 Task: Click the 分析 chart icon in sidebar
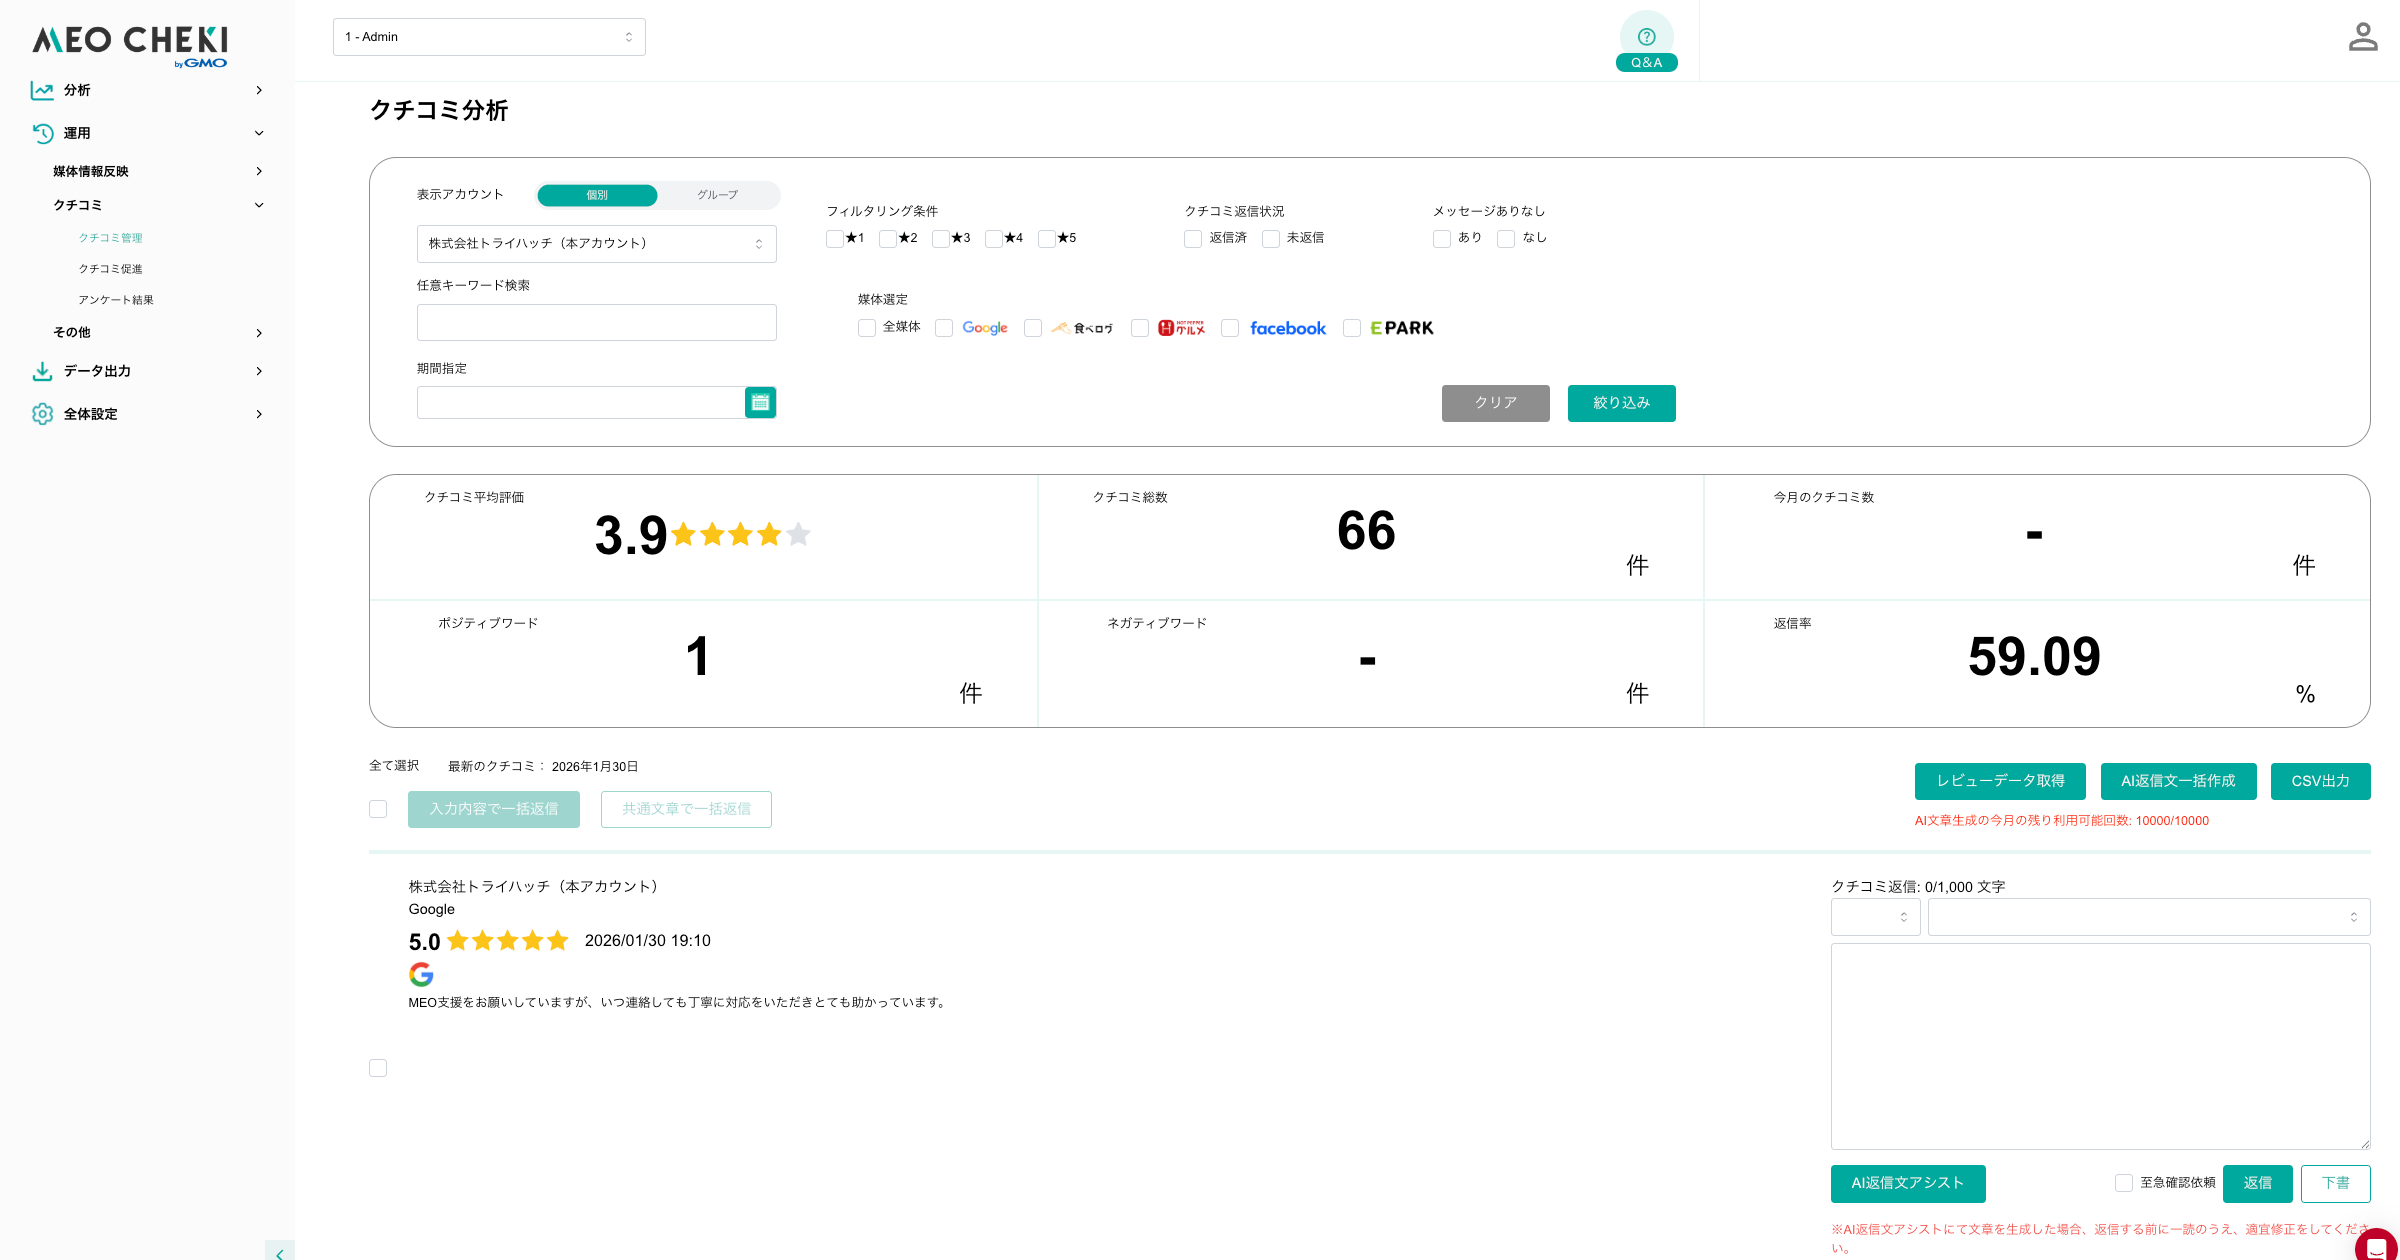42,90
